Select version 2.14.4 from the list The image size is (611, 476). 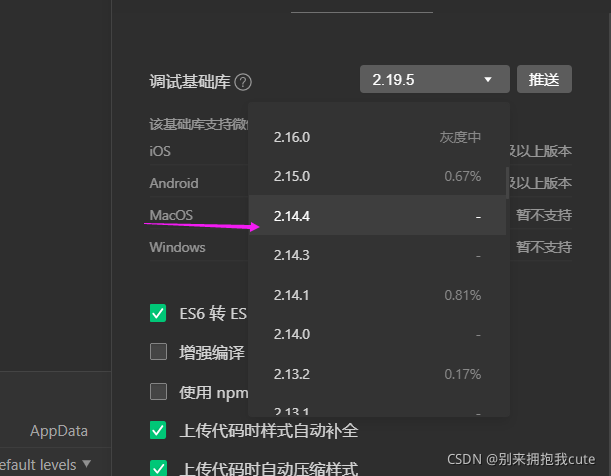(377, 215)
